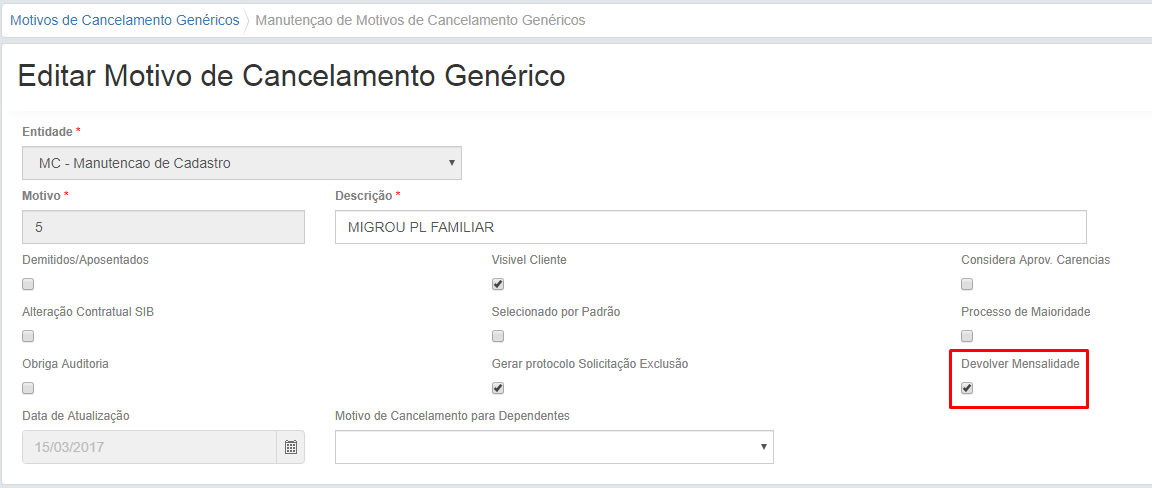Click the Considera Aprov. Carencias label
1152x488 pixels.
tap(1036, 259)
